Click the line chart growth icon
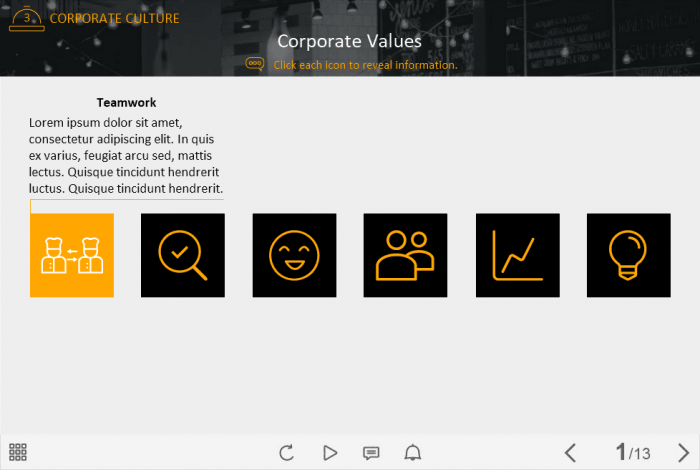This screenshot has height=470, width=700. pyautogui.click(x=517, y=255)
